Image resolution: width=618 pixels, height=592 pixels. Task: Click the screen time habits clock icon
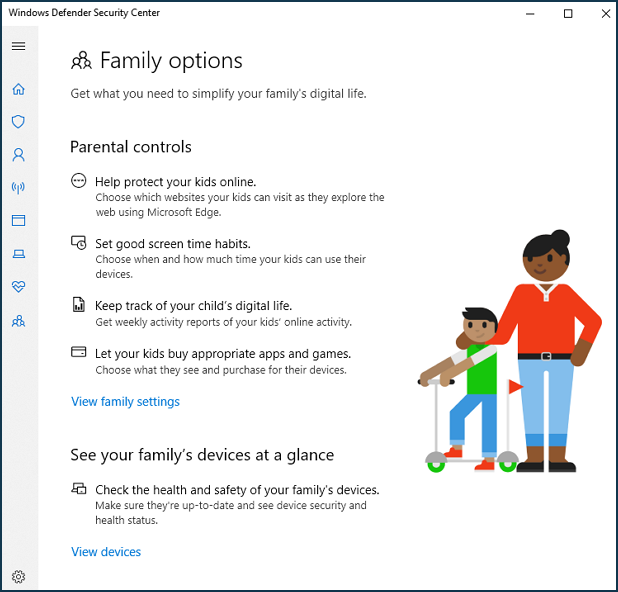coord(78,243)
